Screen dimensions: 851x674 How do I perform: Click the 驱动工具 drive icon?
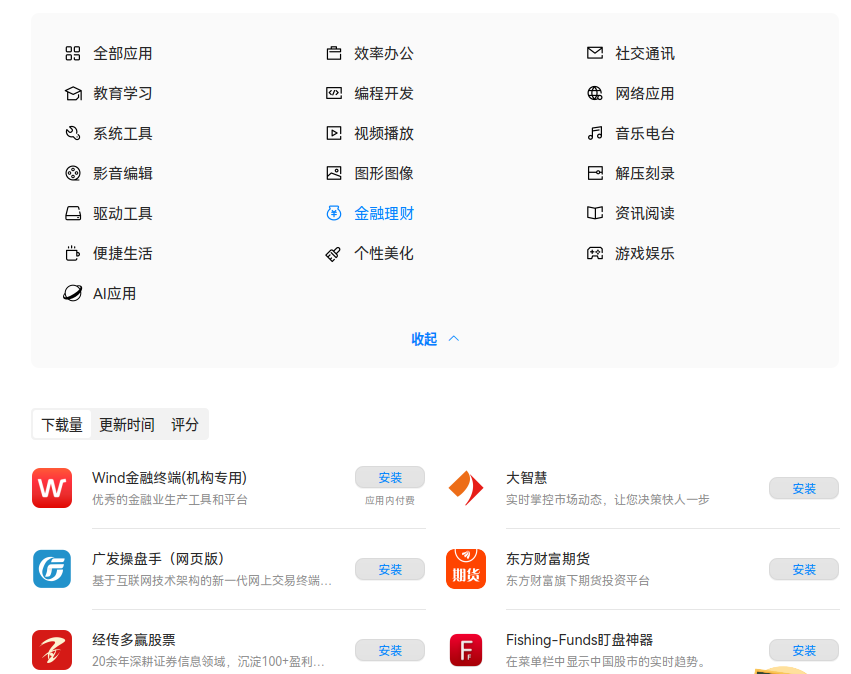pyautogui.click(x=73, y=213)
